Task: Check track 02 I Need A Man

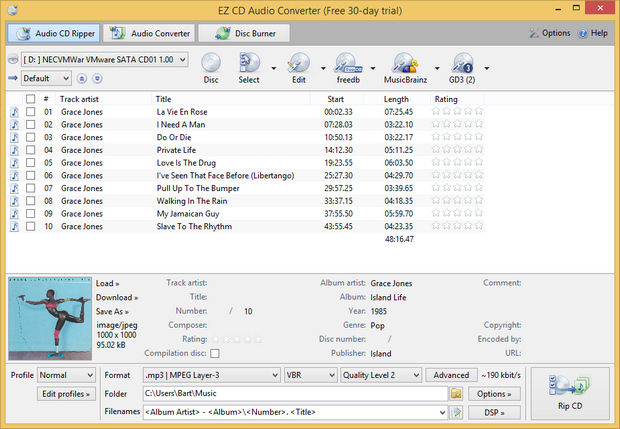Action: tap(30, 125)
